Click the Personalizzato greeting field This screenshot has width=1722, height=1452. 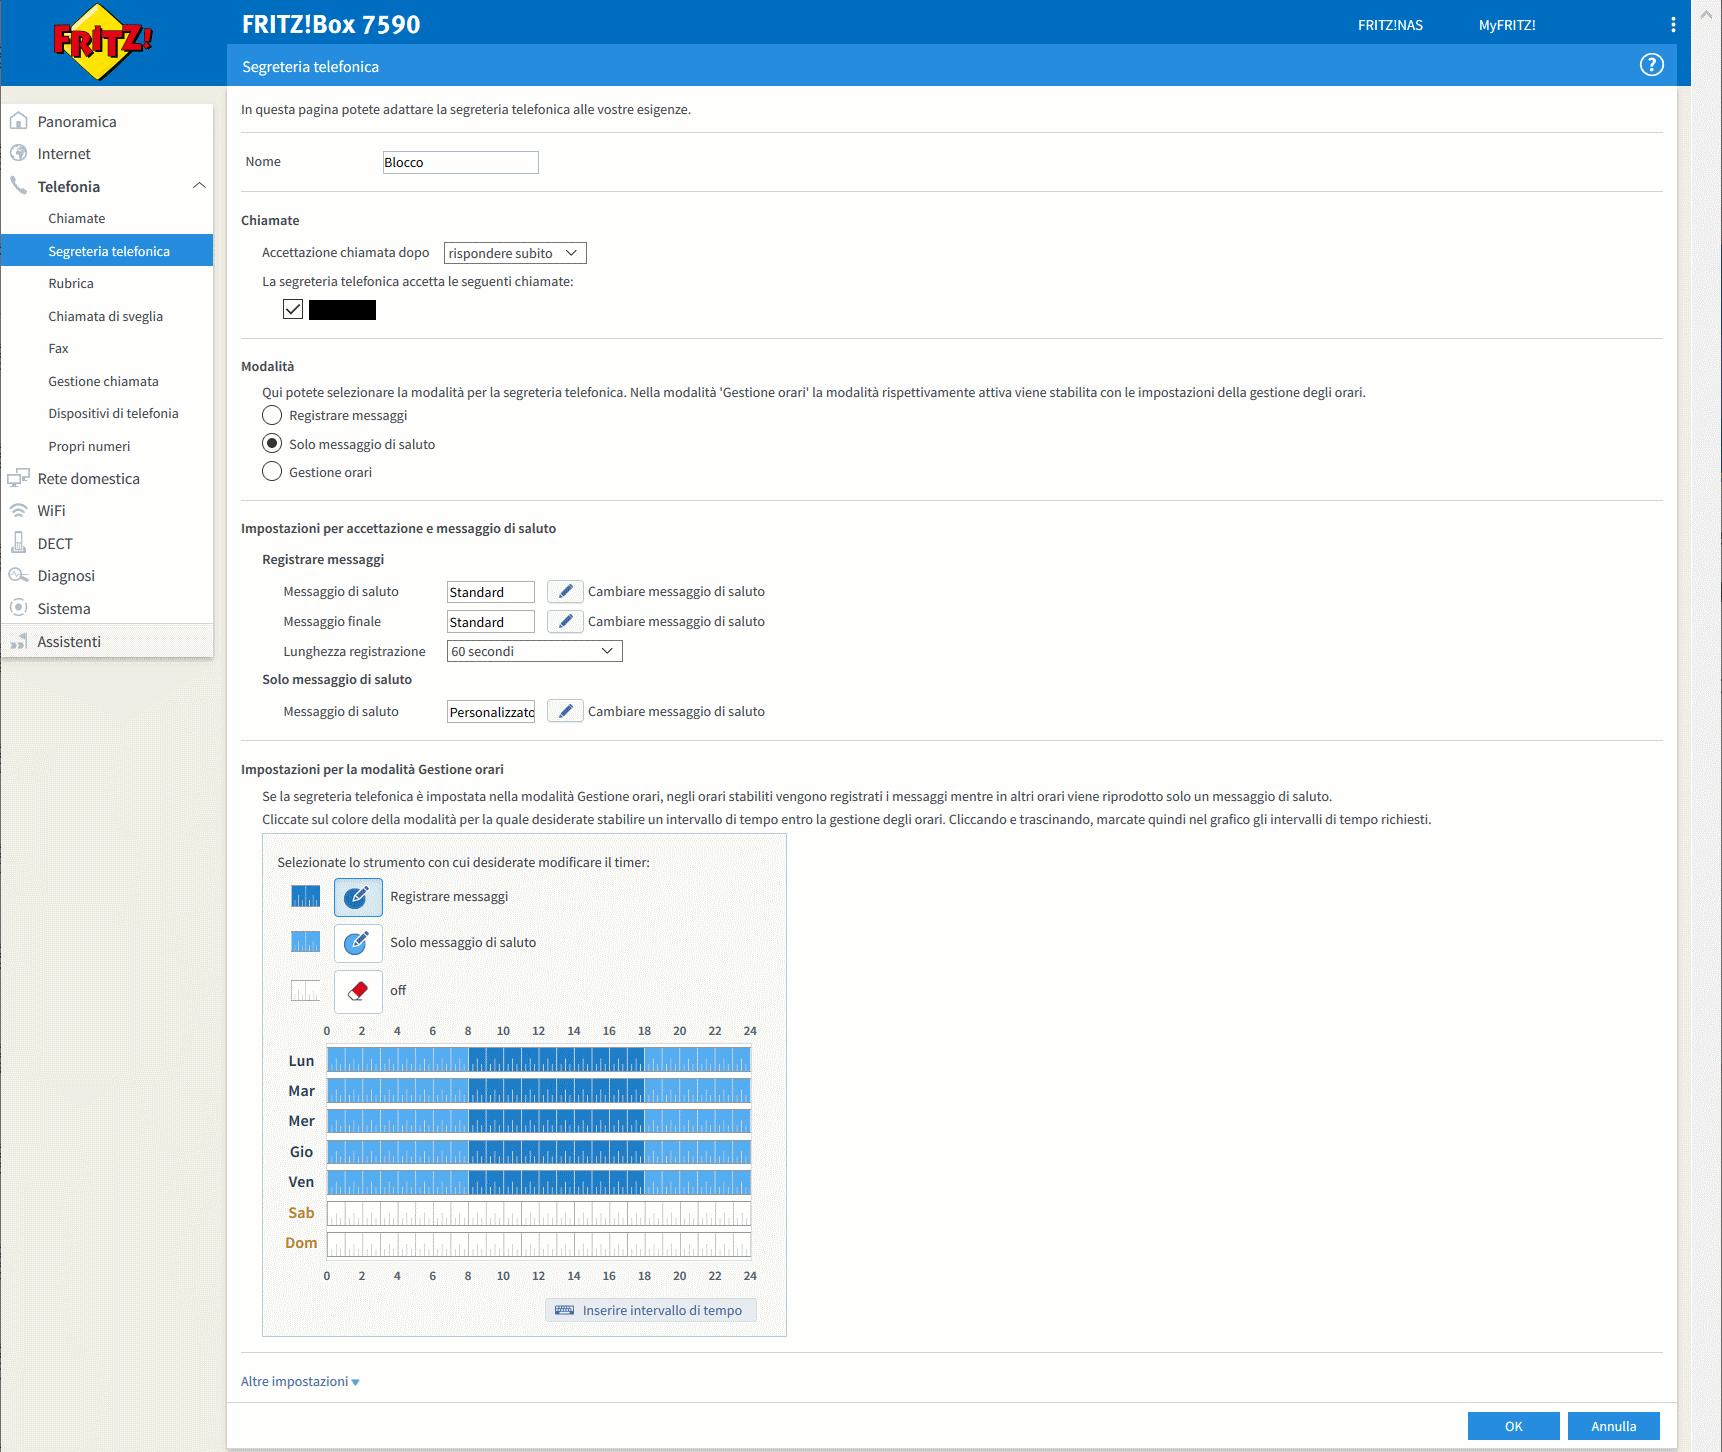[491, 712]
